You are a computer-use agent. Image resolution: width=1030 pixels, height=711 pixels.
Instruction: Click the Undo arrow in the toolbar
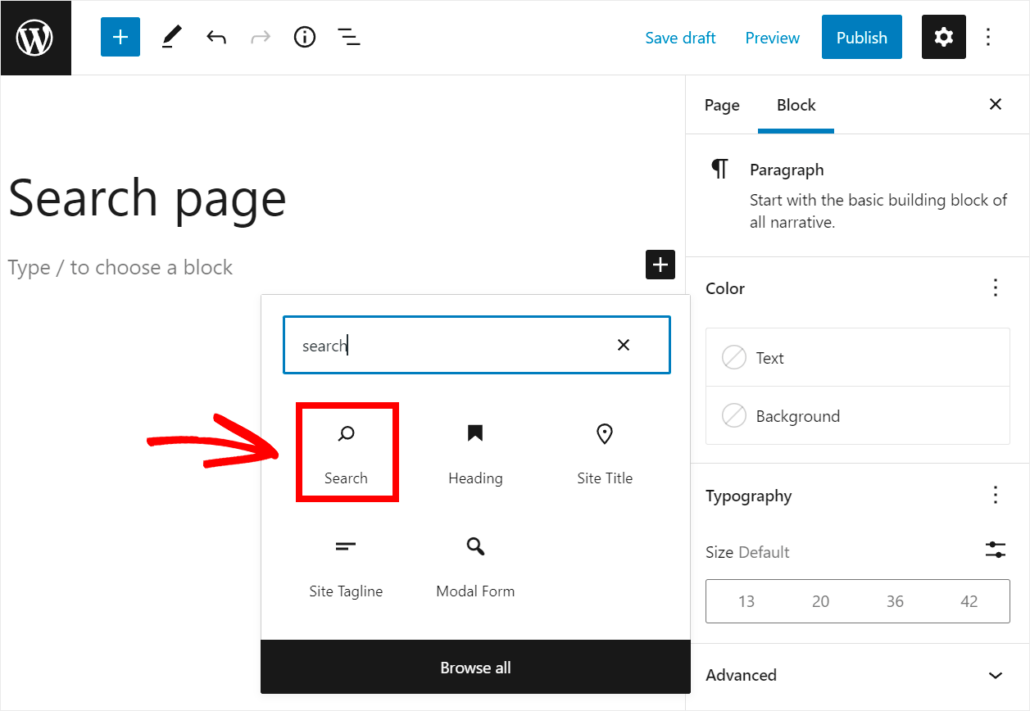point(216,37)
